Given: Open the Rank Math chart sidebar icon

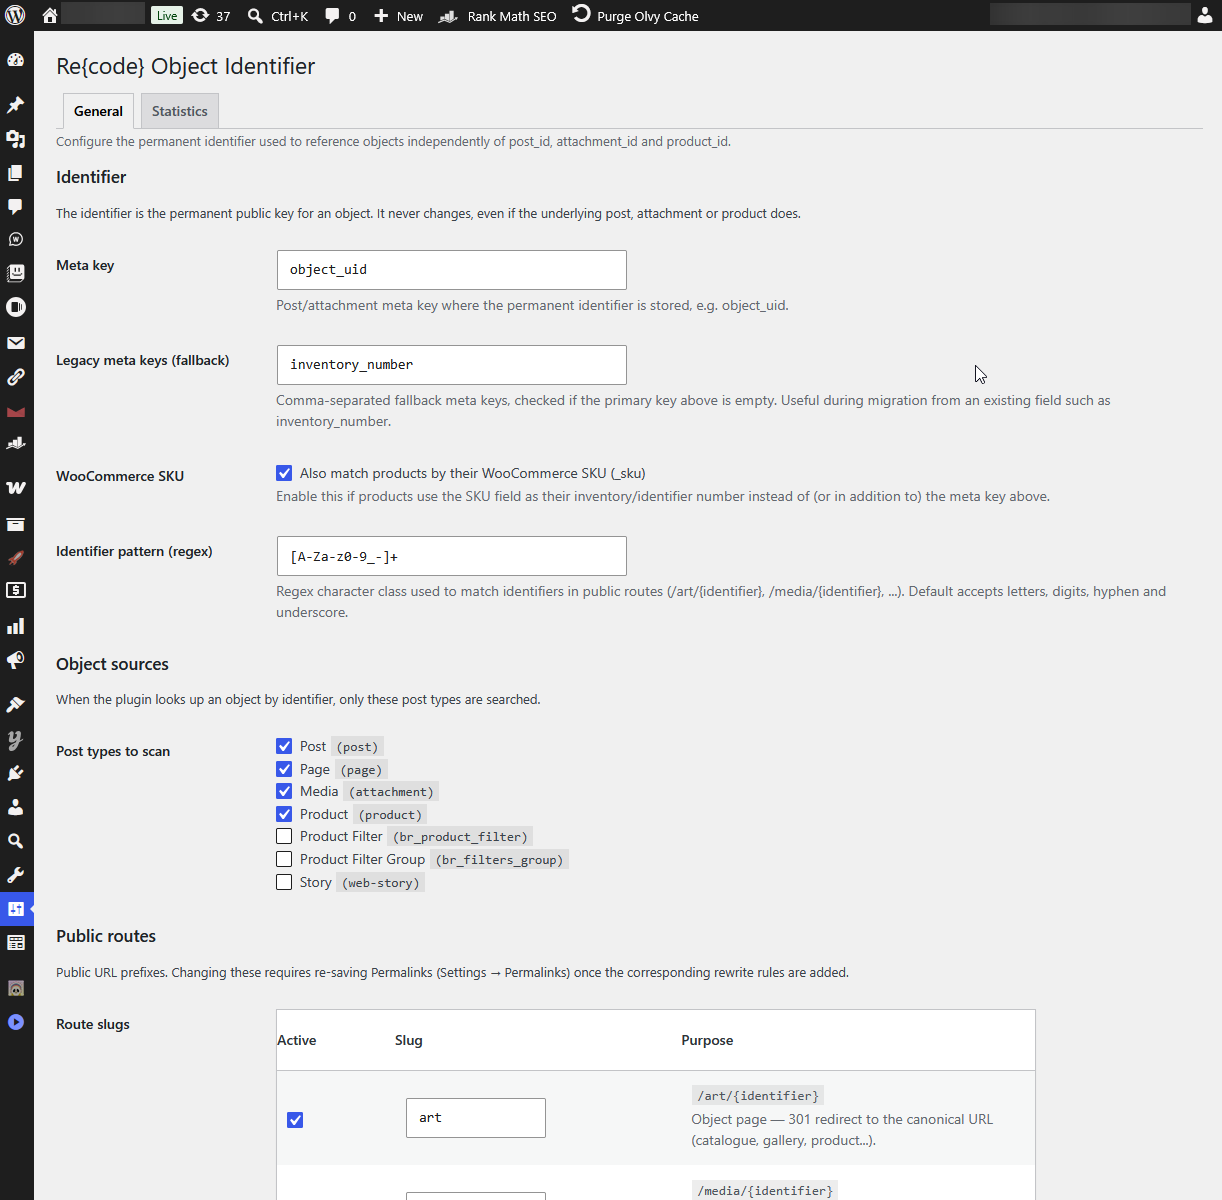Looking at the screenshot, I should [x=15, y=443].
